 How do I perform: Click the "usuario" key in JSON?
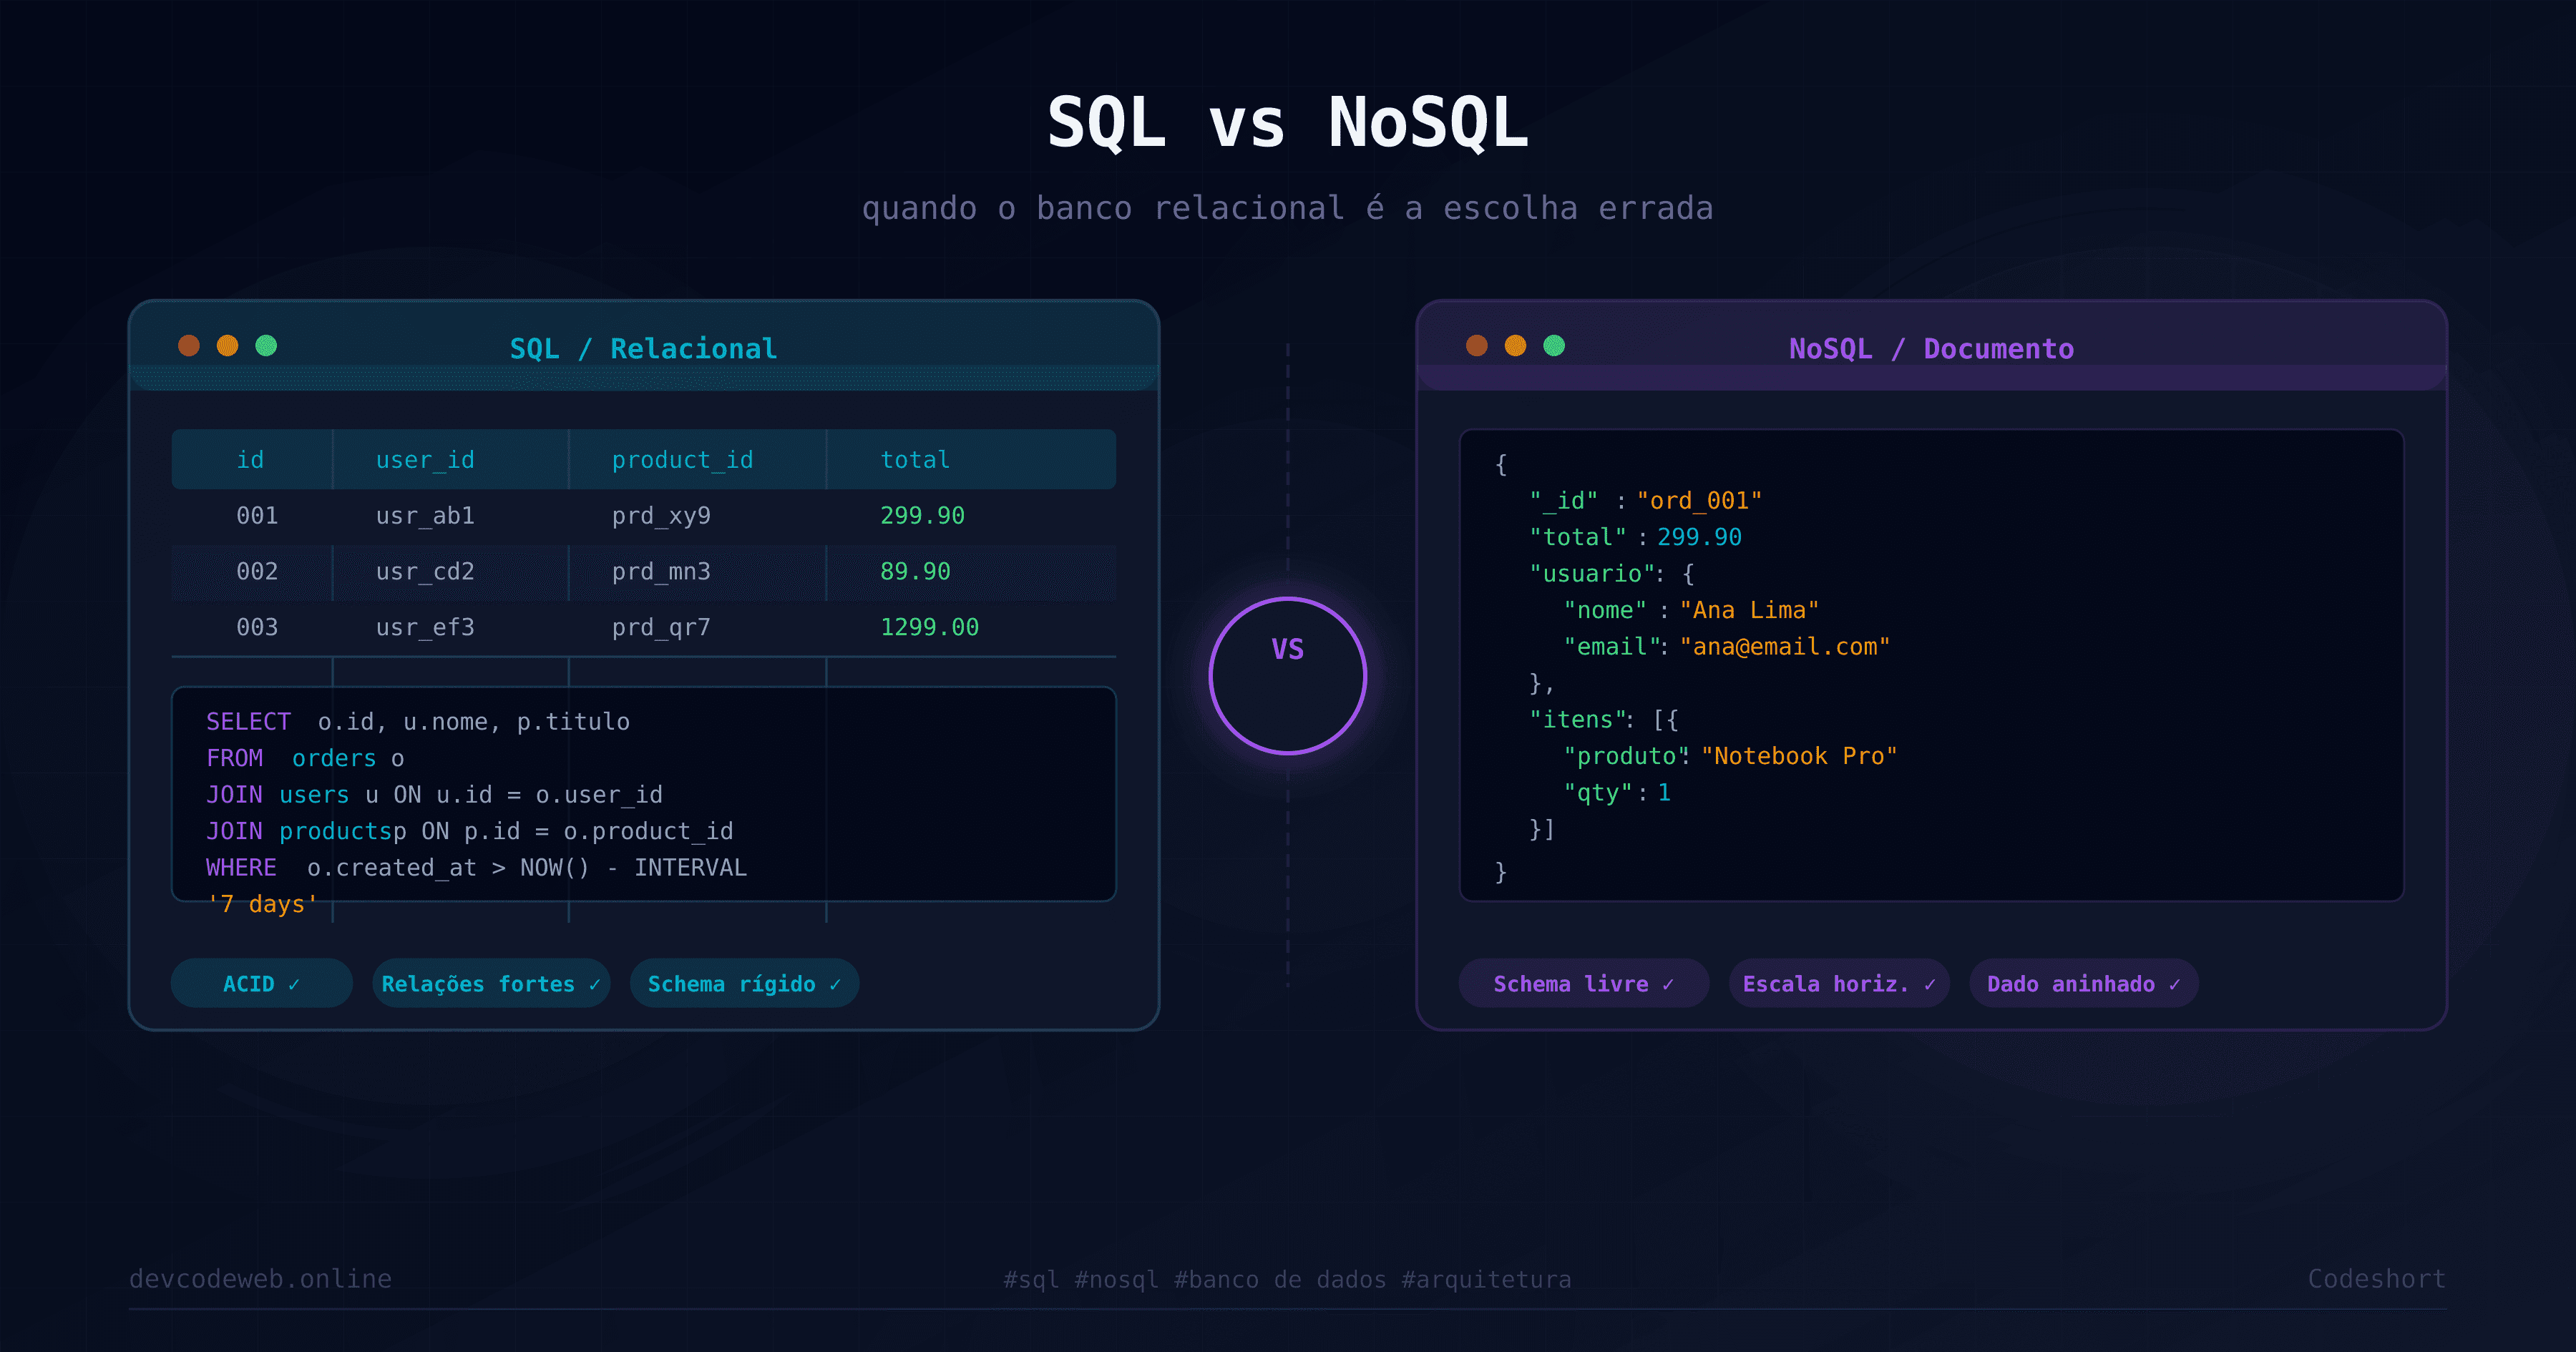pos(1592,574)
